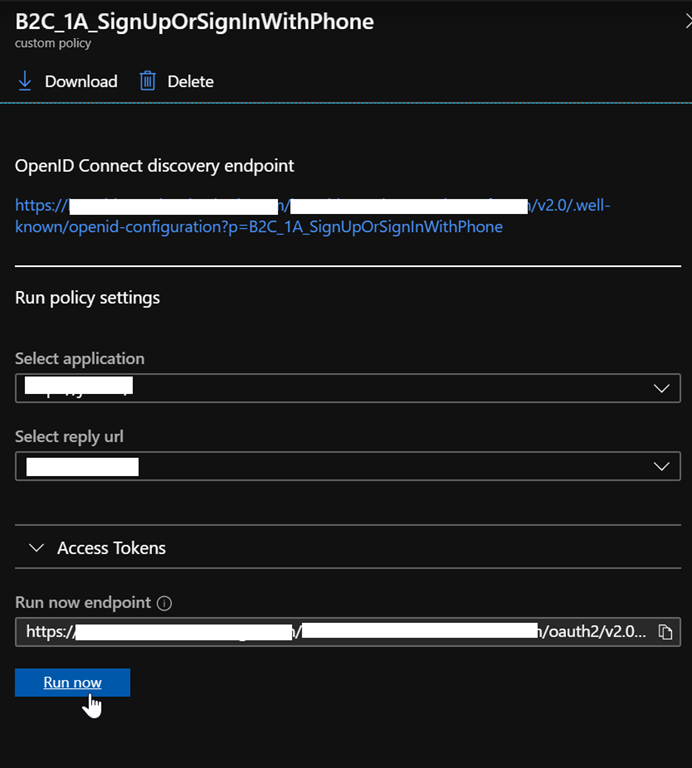Click the Run now endpoint label
This screenshot has height=768, width=692.
tap(83, 603)
